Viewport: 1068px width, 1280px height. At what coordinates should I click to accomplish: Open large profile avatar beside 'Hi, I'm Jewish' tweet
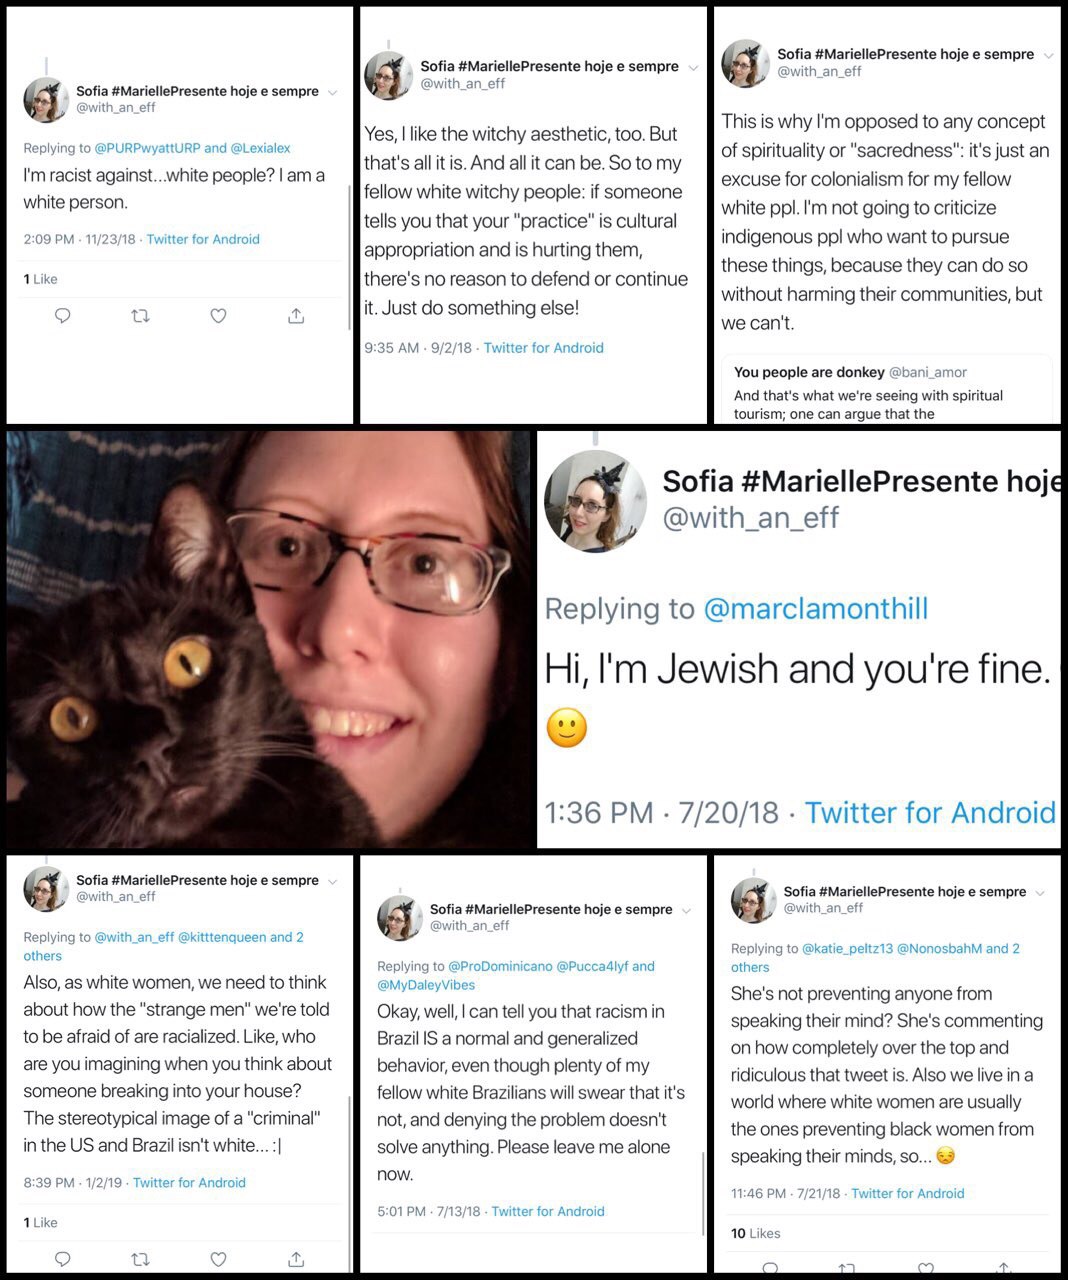[x=596, y=501]
